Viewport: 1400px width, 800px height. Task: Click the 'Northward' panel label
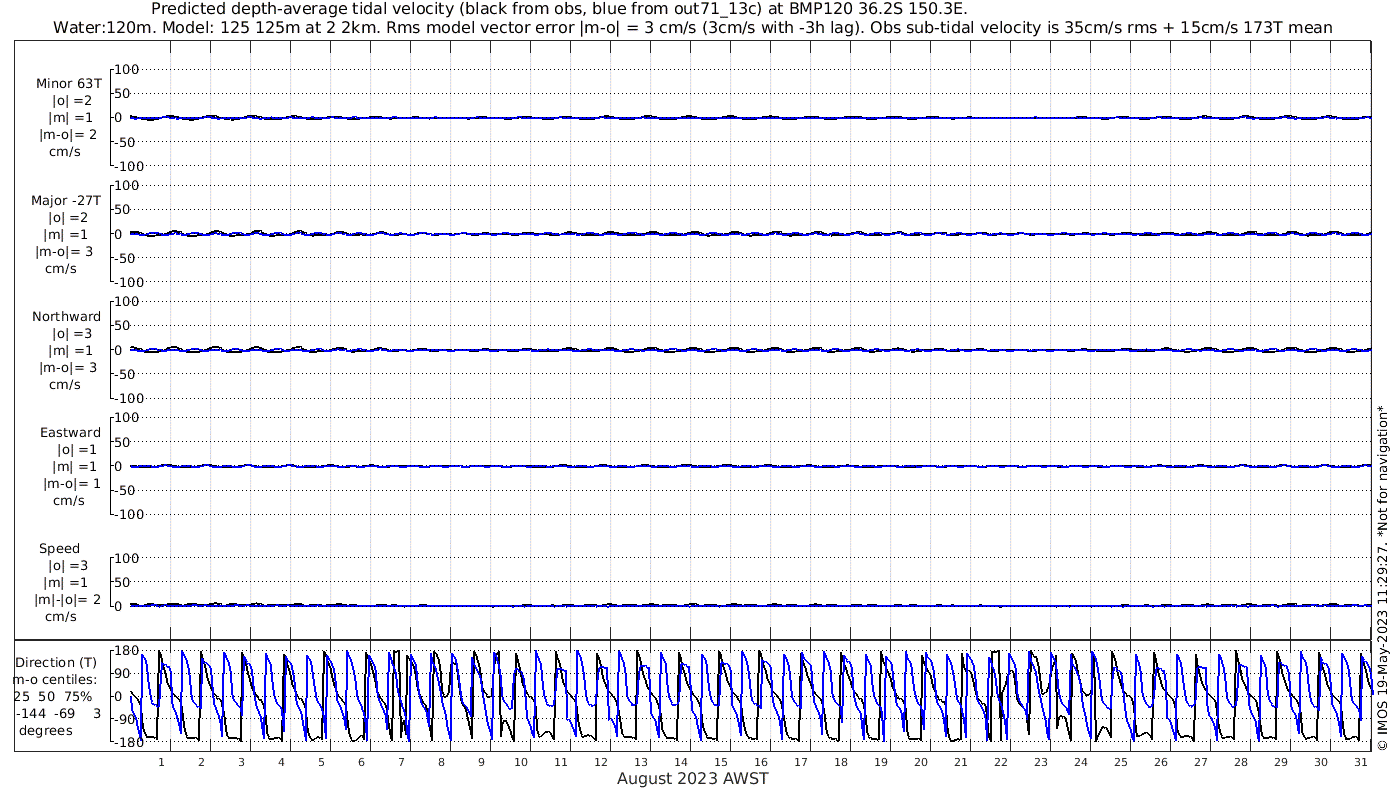[x=66, y=316]
